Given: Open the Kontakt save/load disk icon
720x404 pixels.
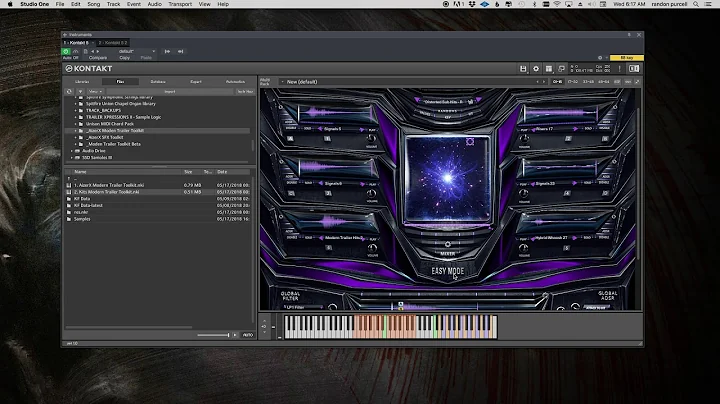Looking at the screenshot, I should point(523,69).
